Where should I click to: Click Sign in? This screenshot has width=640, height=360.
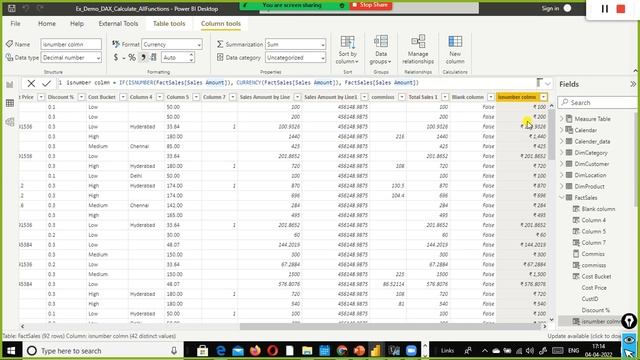coord(550,9)
